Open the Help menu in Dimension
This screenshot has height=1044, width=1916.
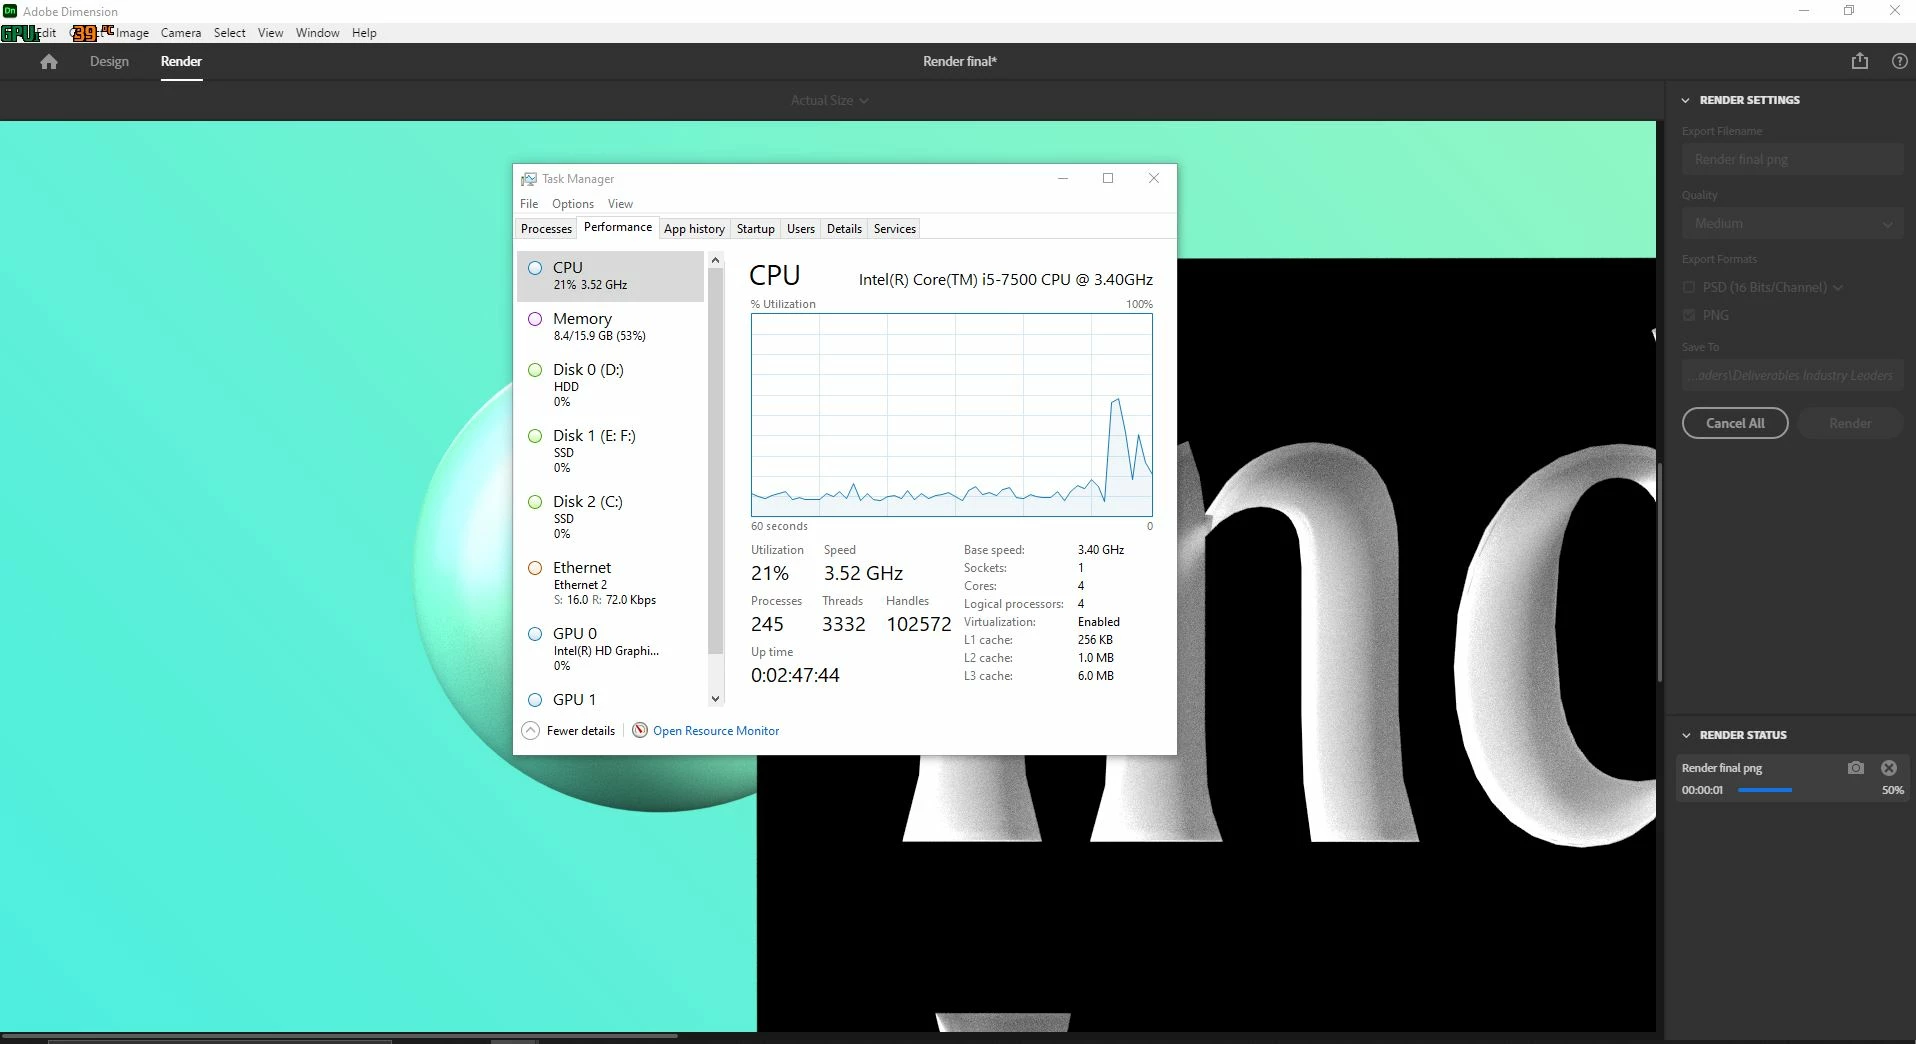(x=364, y=33)
